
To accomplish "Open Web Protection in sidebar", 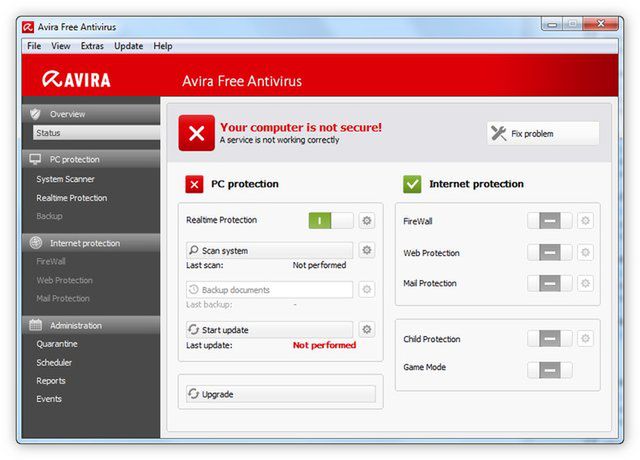I will [x=64, y=280].
